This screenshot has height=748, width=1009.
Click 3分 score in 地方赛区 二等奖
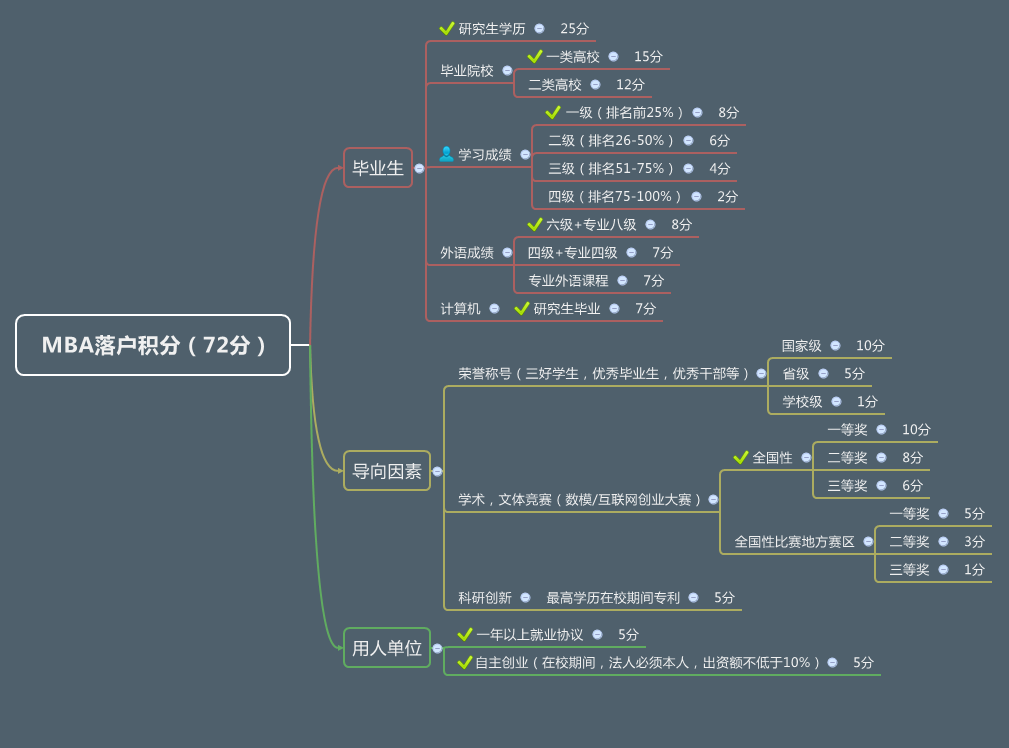tap(974, 542)
